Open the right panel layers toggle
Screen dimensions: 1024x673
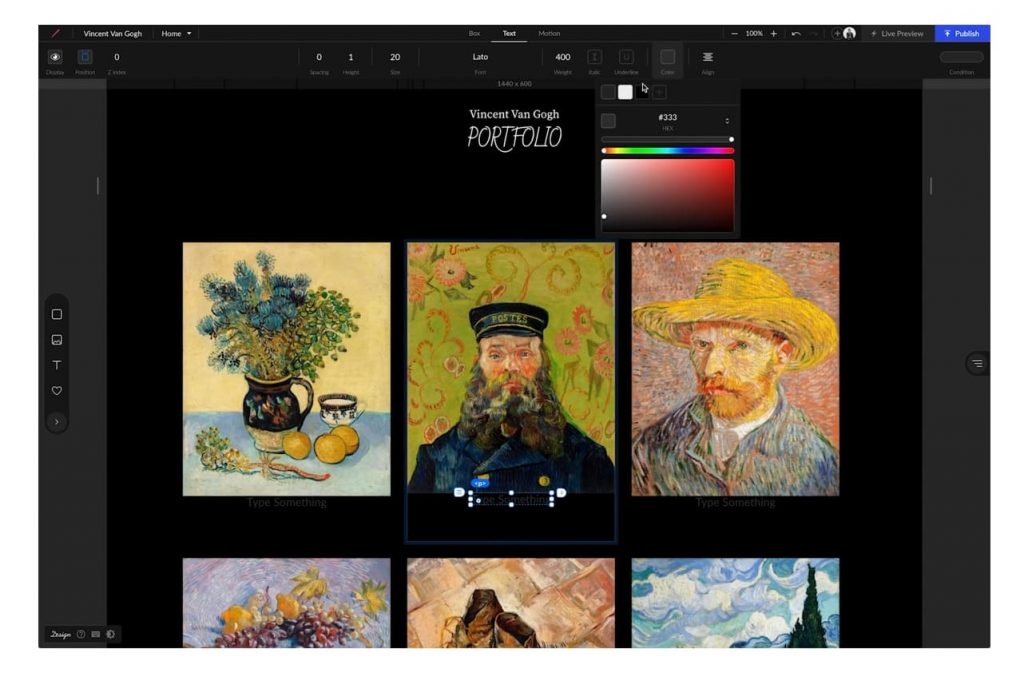(x=977, y=363)
